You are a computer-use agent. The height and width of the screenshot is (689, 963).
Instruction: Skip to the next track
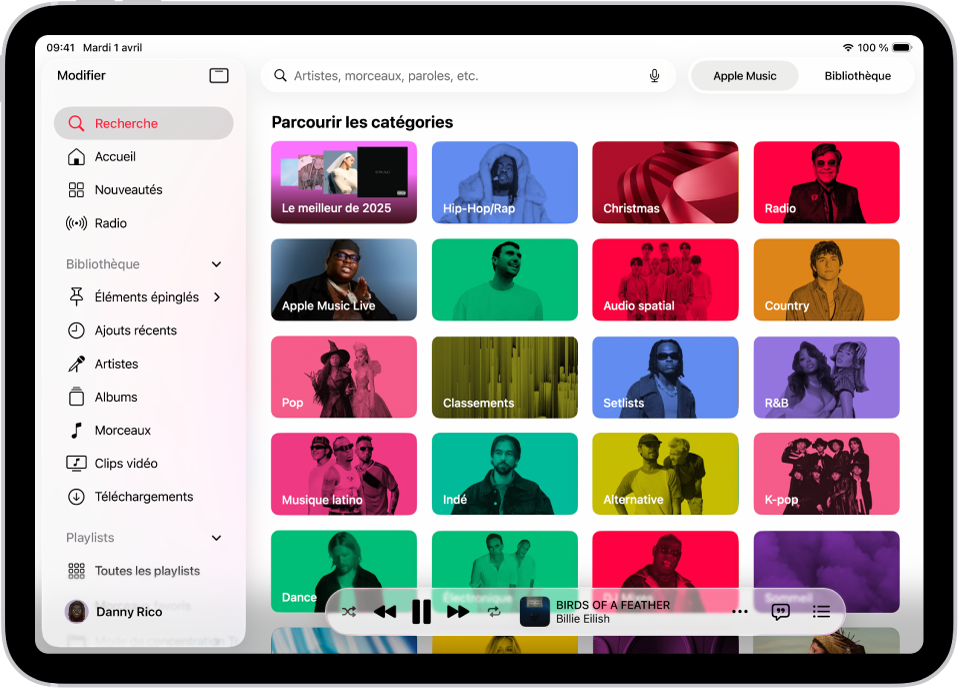tap(458, 612)
